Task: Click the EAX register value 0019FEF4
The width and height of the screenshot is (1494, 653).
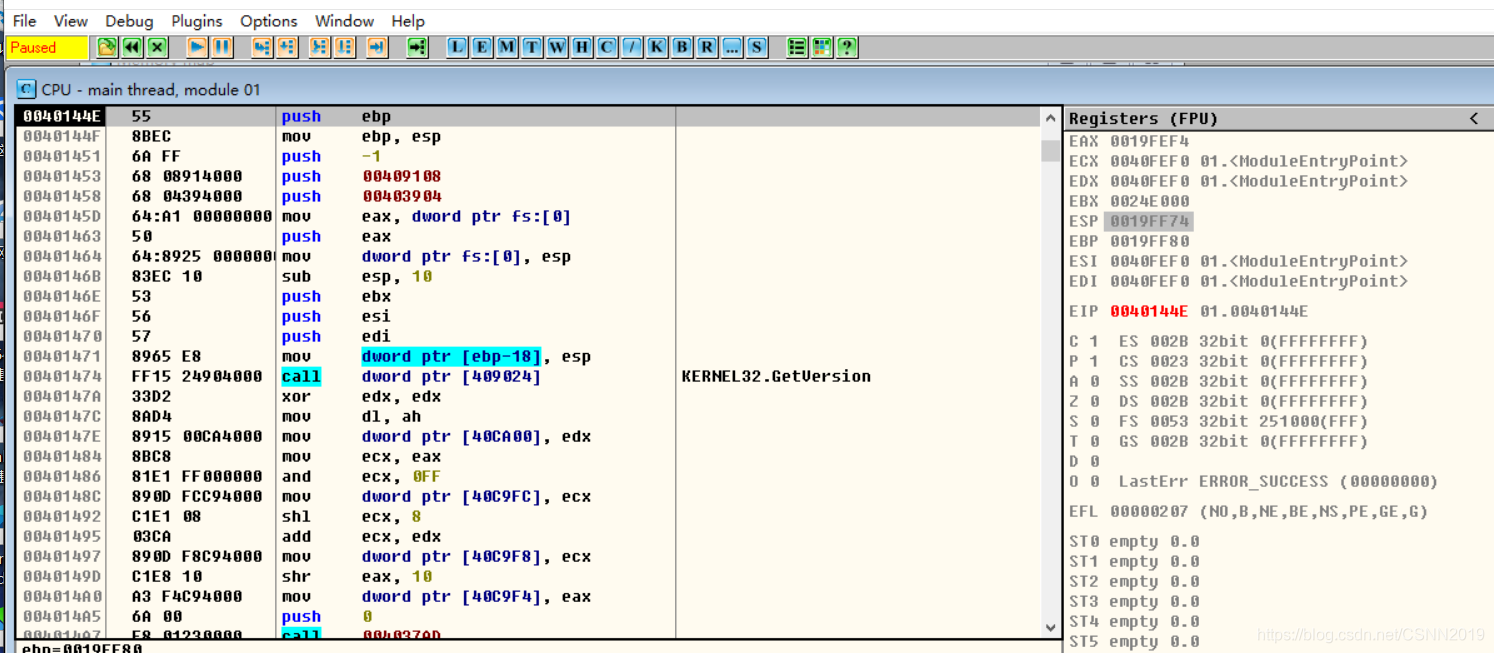Action: [1149, 141]
